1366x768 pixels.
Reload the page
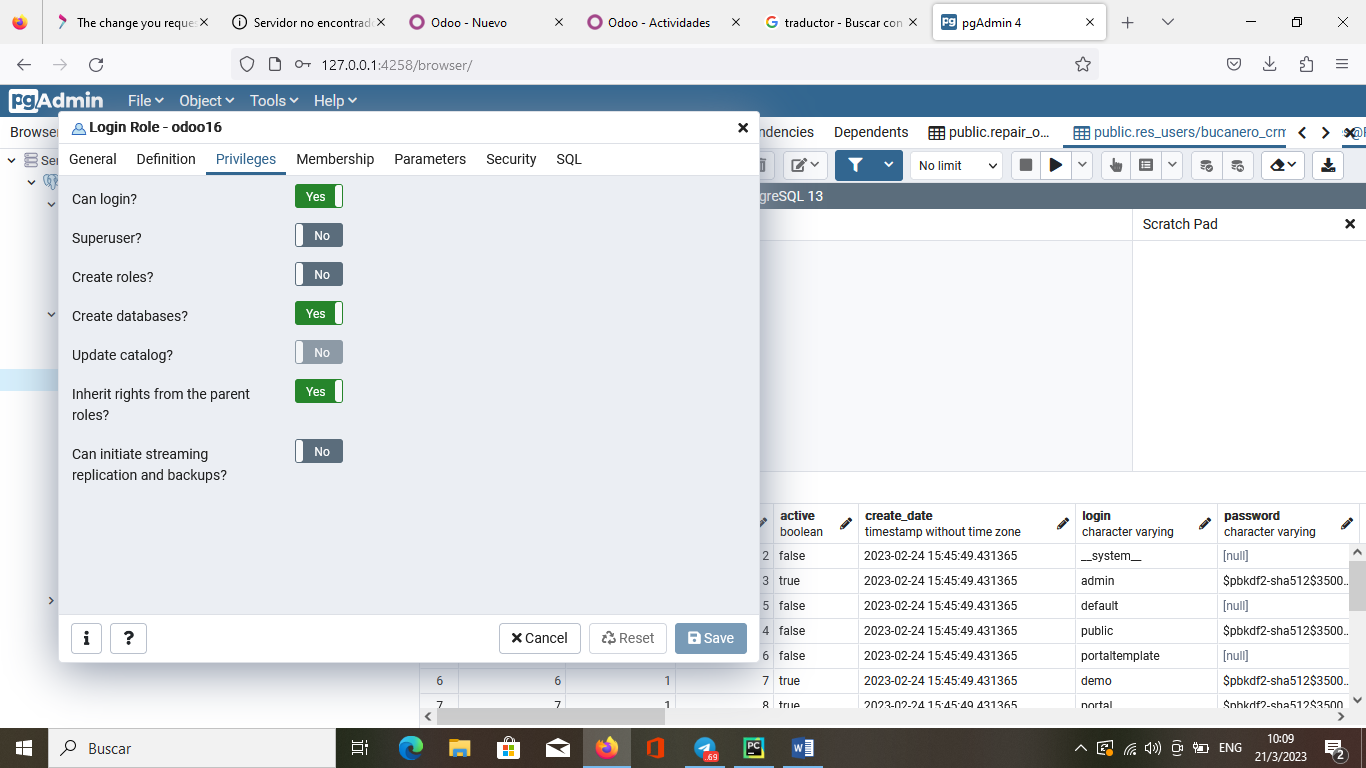tap(96, 64)
